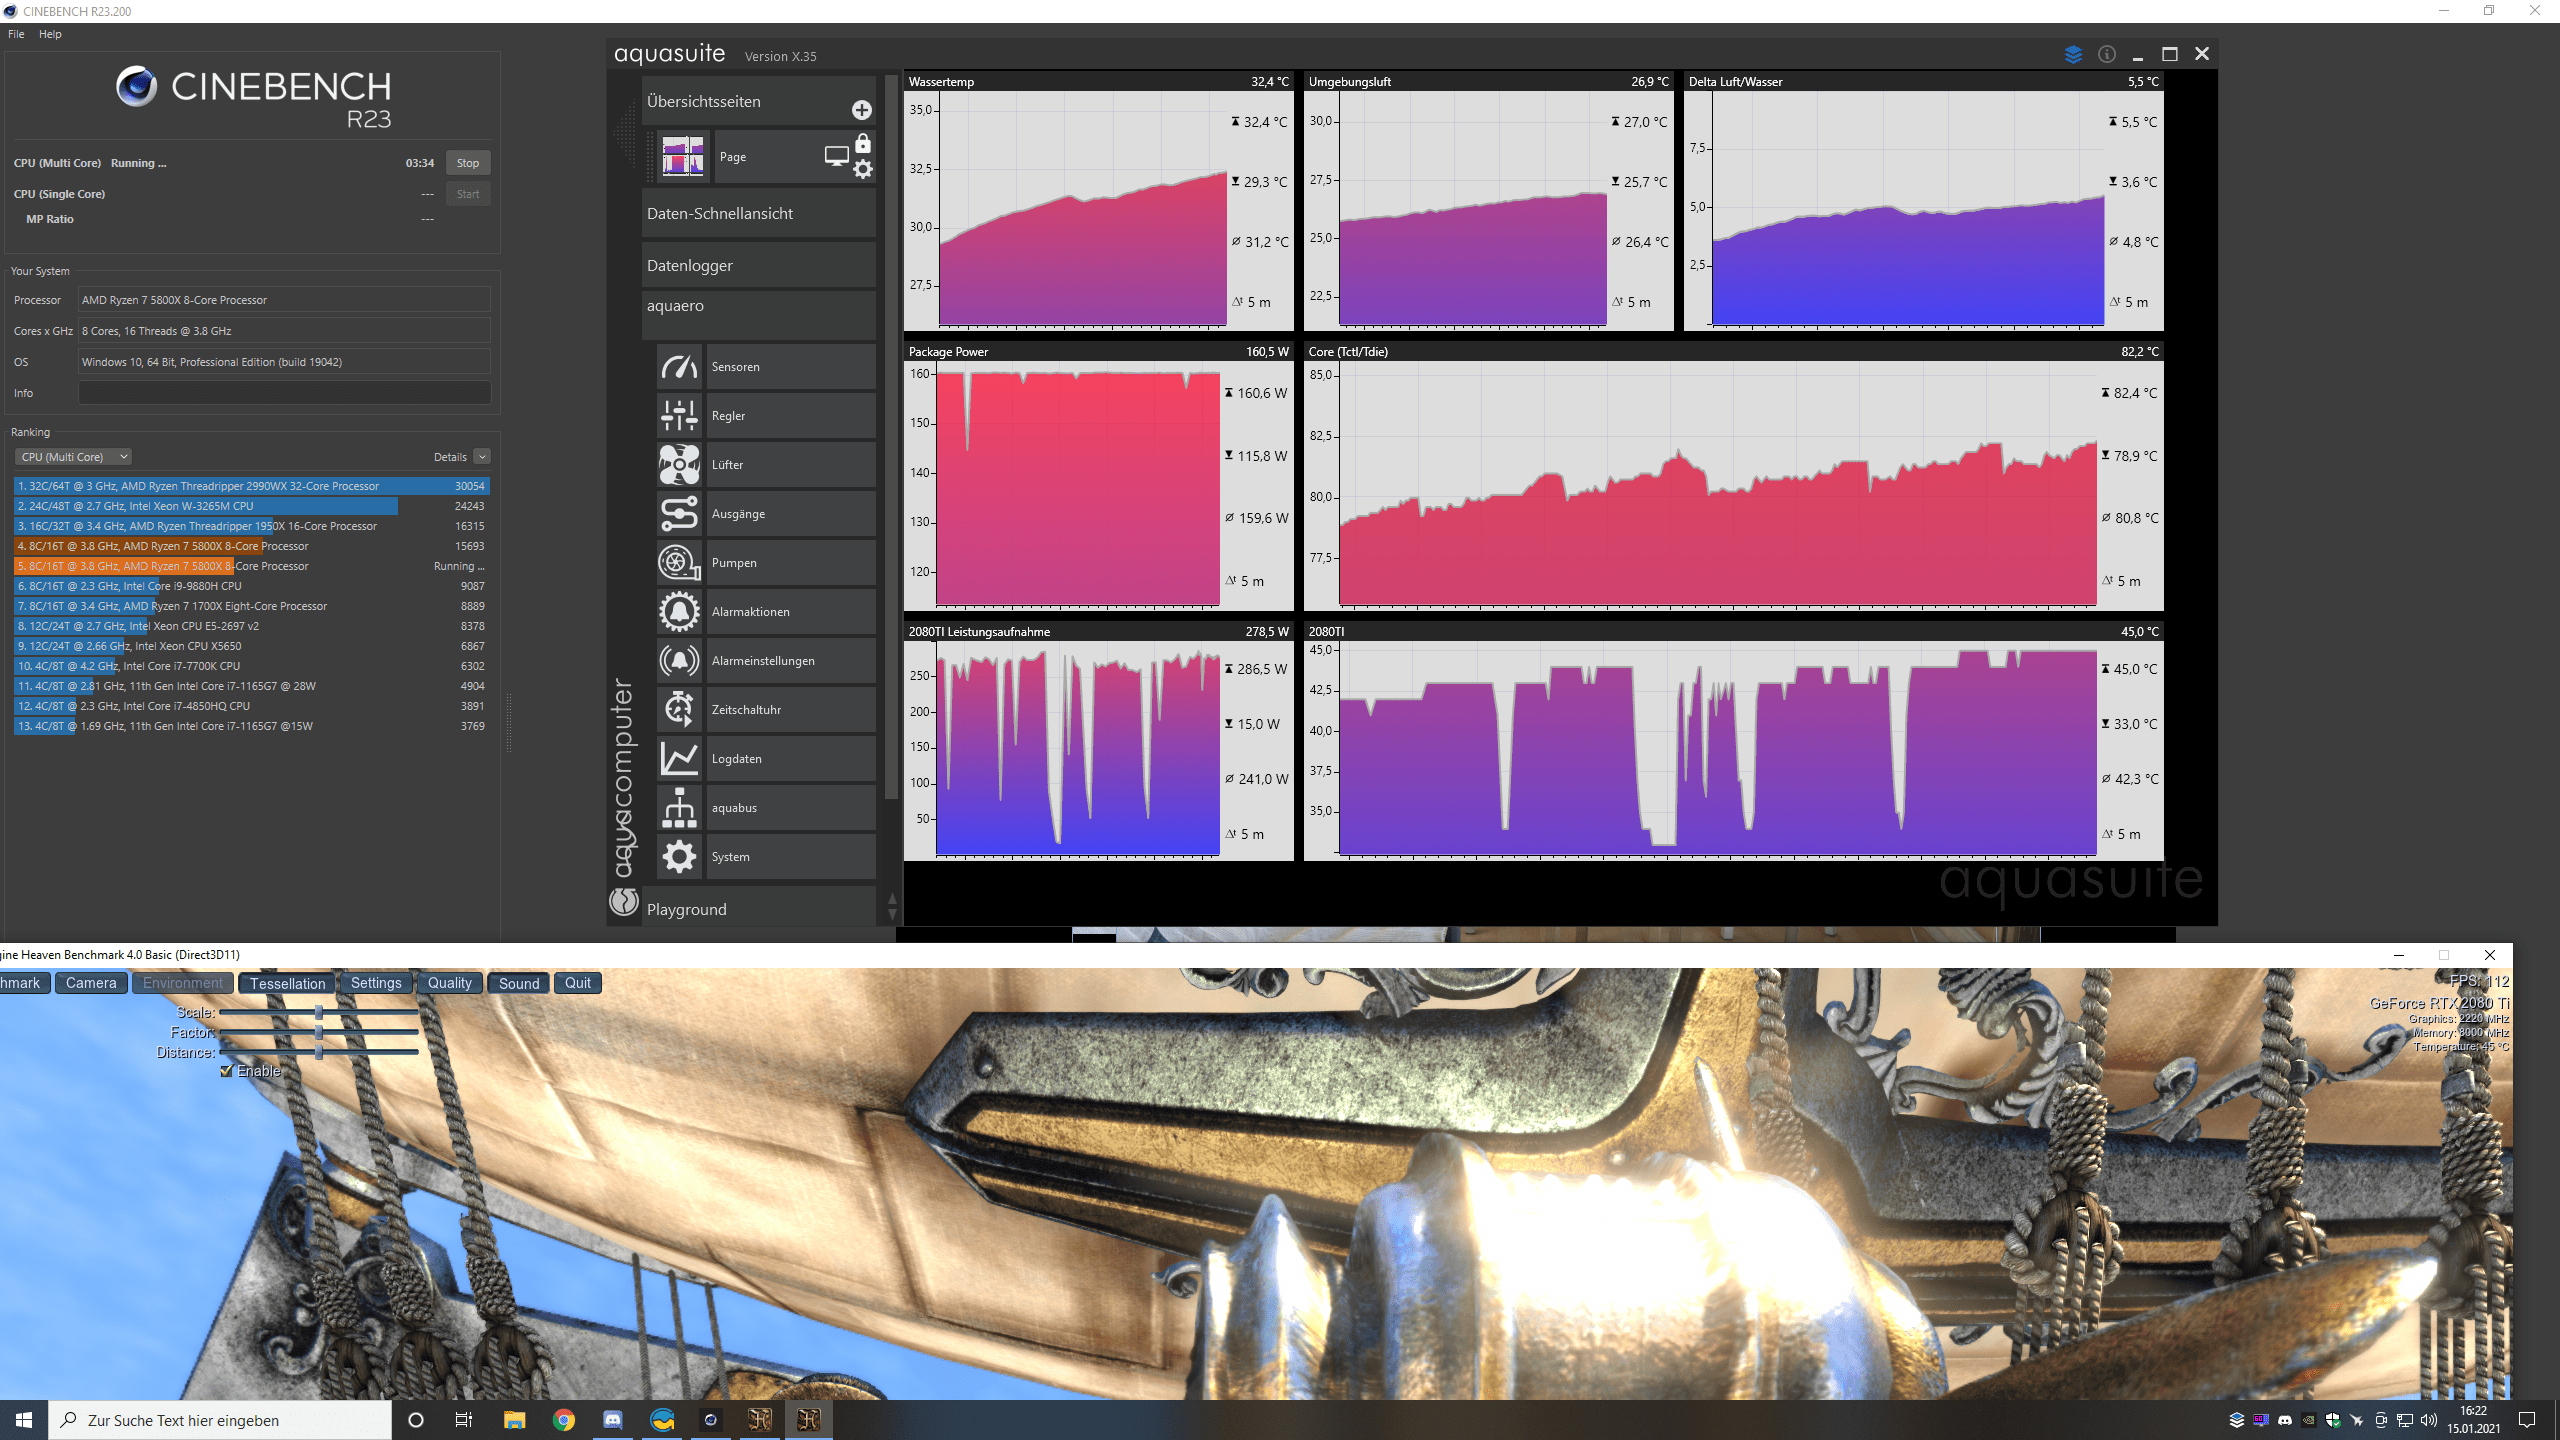This screenshot has height=1440, width=2560.
Task: Add a new overview page with plus icon
Action: tap(861, 109)
